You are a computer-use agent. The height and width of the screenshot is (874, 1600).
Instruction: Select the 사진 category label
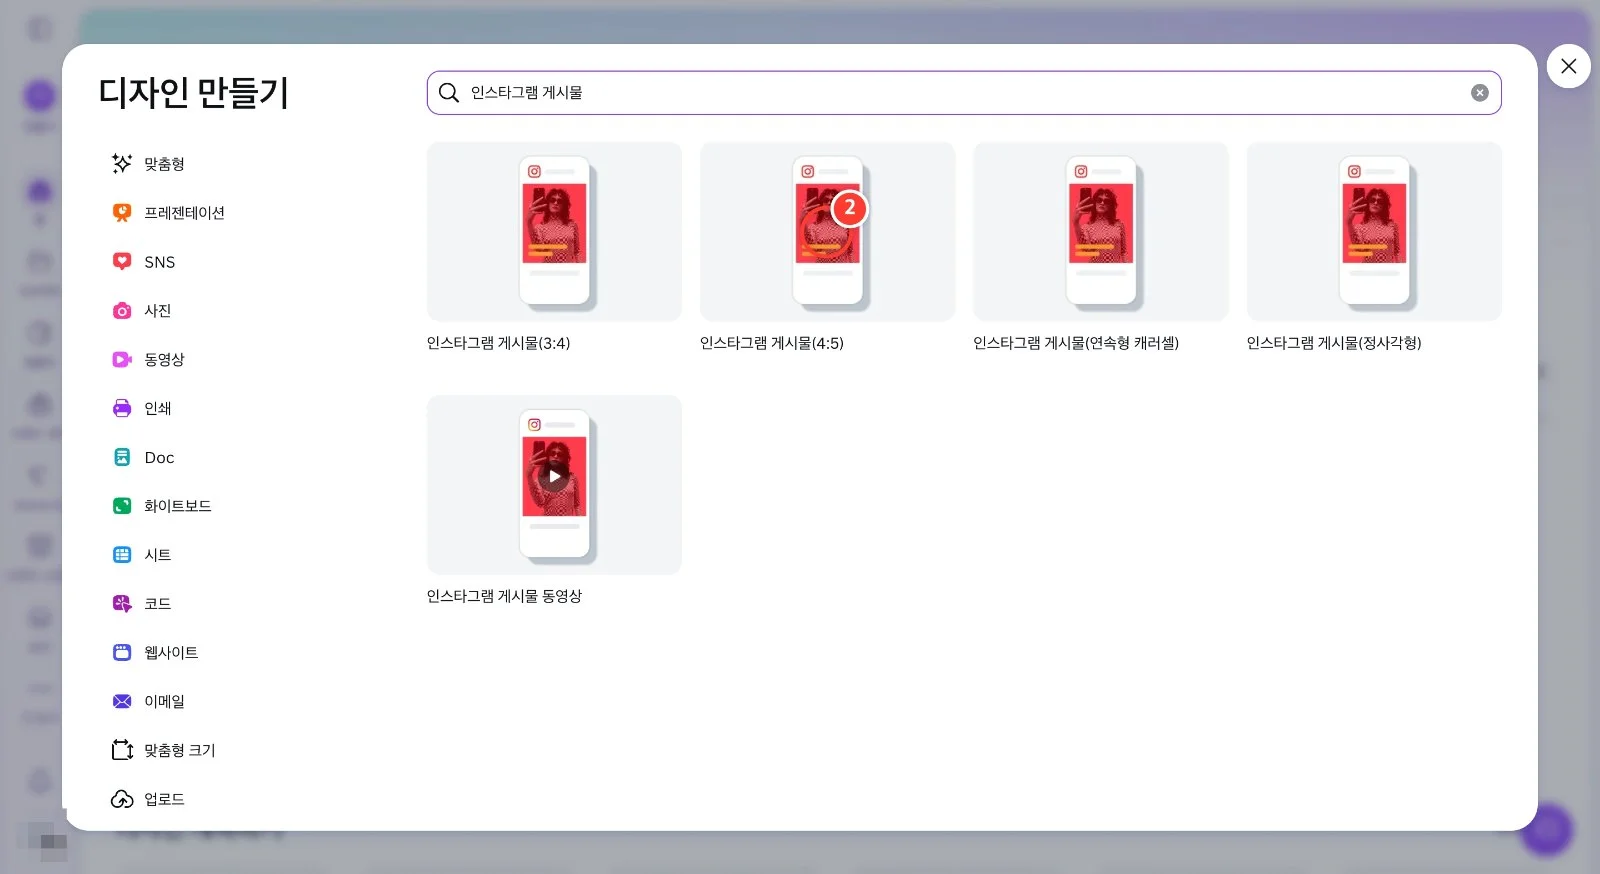[x=157, y=310]
